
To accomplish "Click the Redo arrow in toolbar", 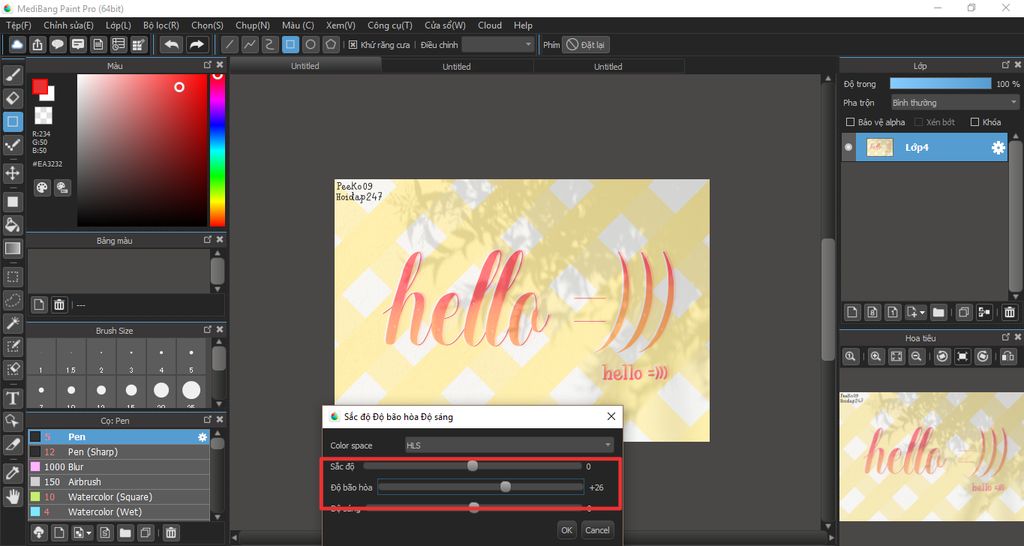I will [196, 44].
